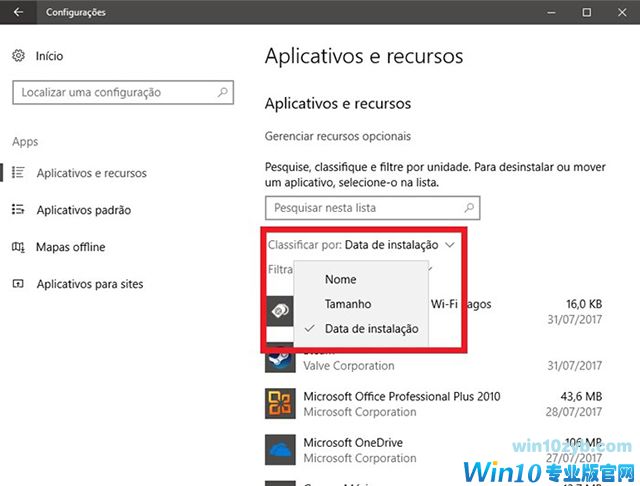Click magnifier icon in settings search box

(222, 92)
